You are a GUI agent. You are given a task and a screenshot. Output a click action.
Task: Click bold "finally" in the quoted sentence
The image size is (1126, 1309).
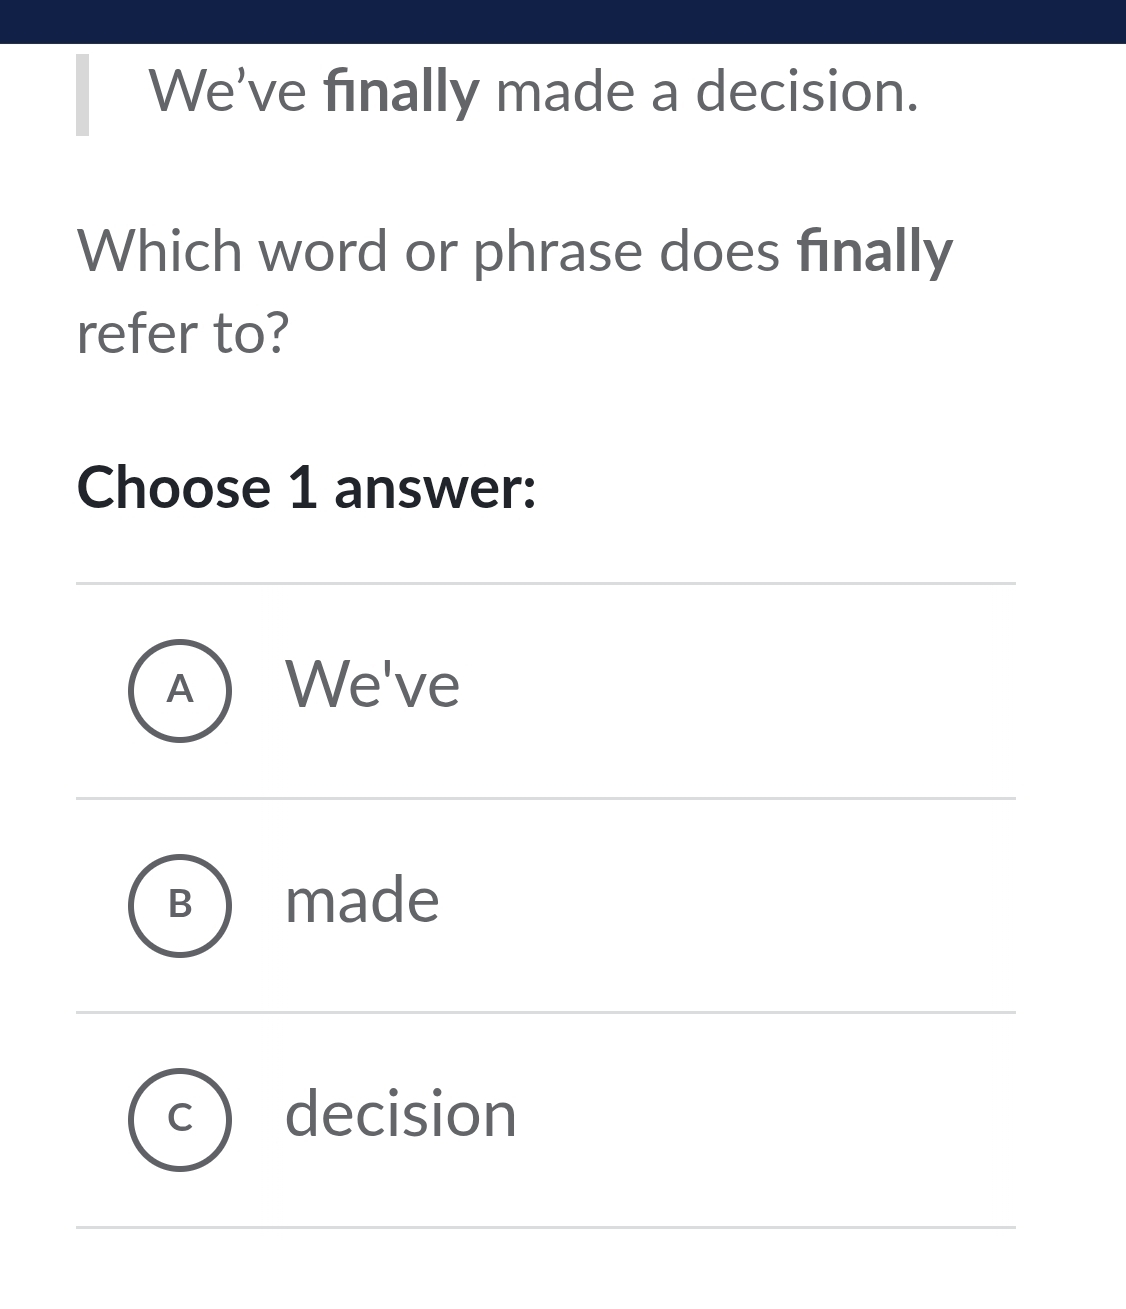click(x=402, y=92)
